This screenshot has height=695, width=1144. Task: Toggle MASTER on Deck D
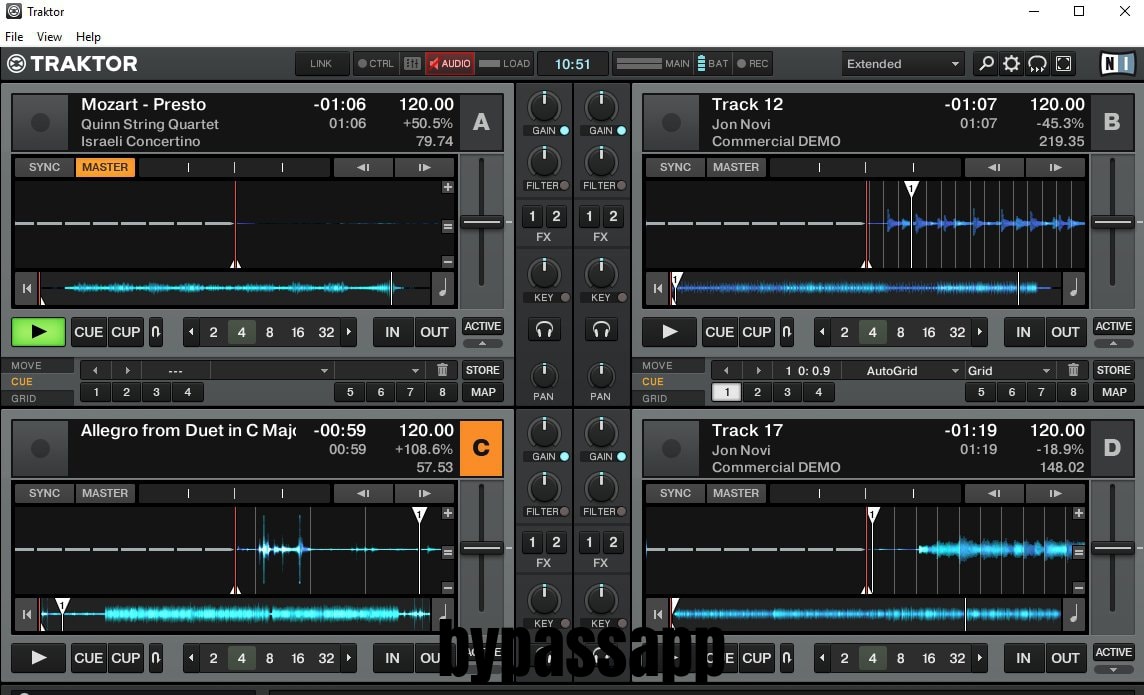[736, 493]
